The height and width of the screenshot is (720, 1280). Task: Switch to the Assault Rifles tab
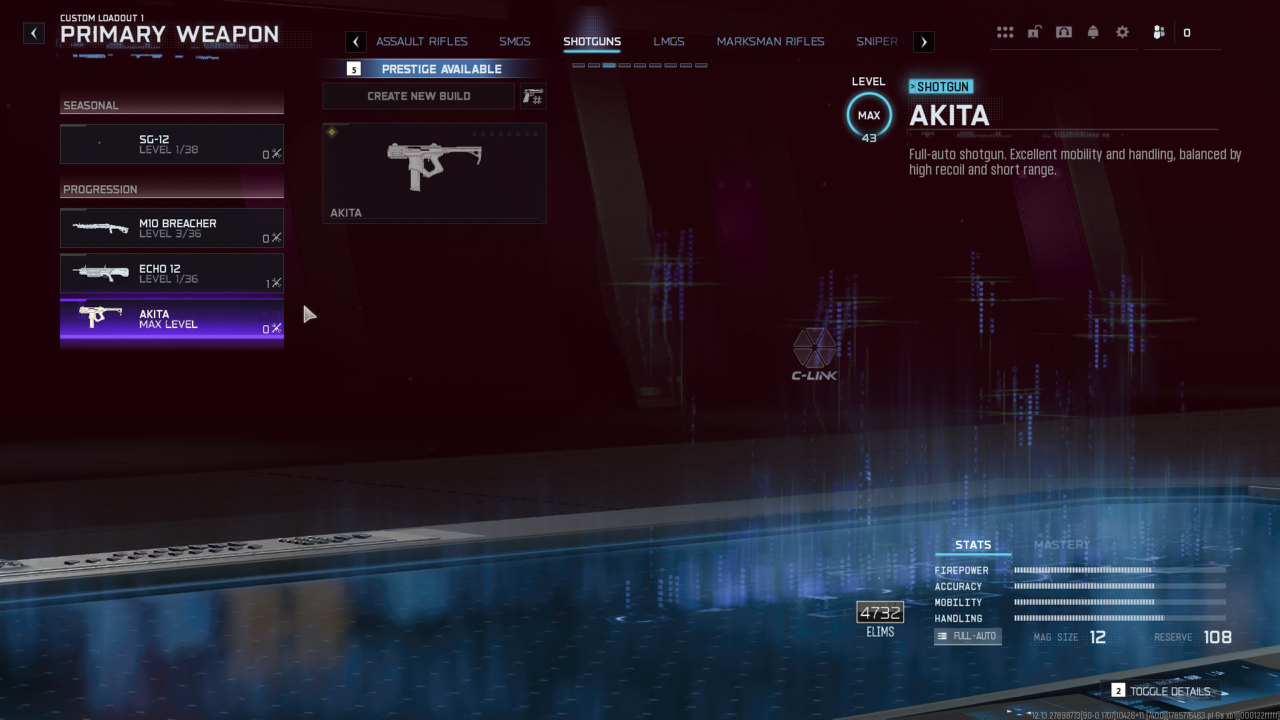422,42
